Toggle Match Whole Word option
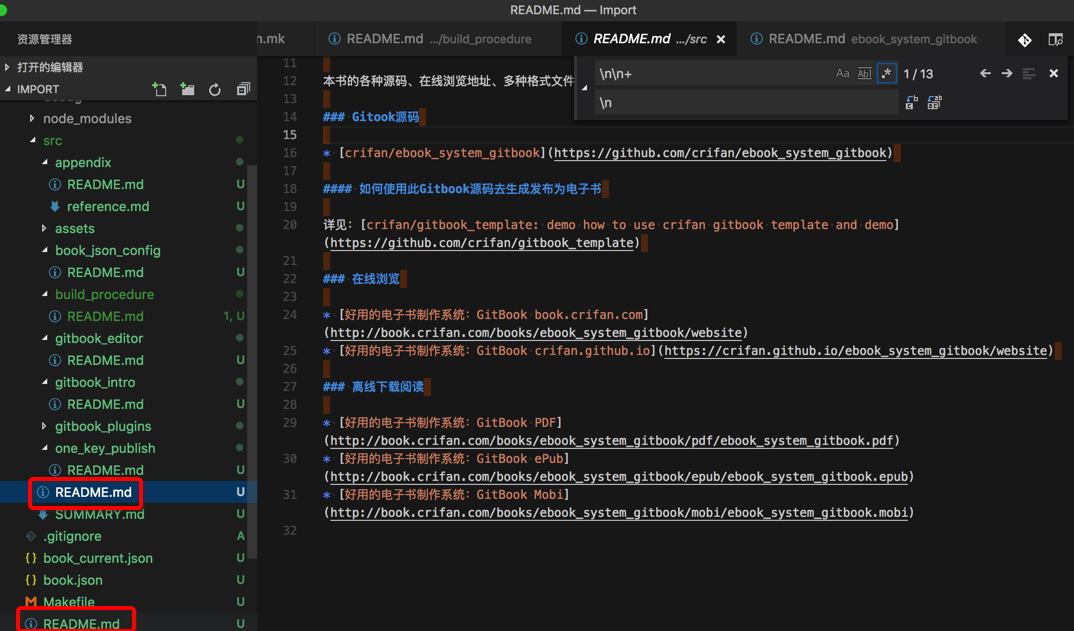Viewport: 1074px width, 631px height. click(864, 72)
